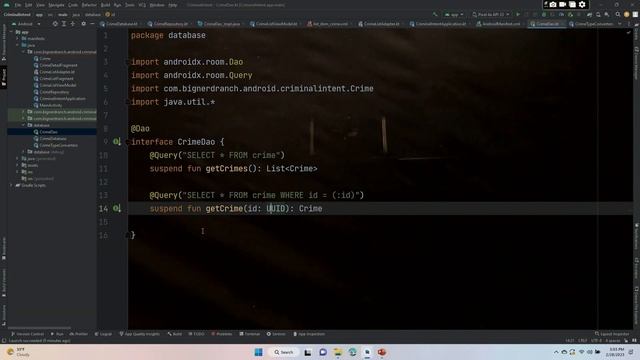
Task: Switch to the CrimeDatabase.kt editor tab
Action: click(x=121, y=24)
